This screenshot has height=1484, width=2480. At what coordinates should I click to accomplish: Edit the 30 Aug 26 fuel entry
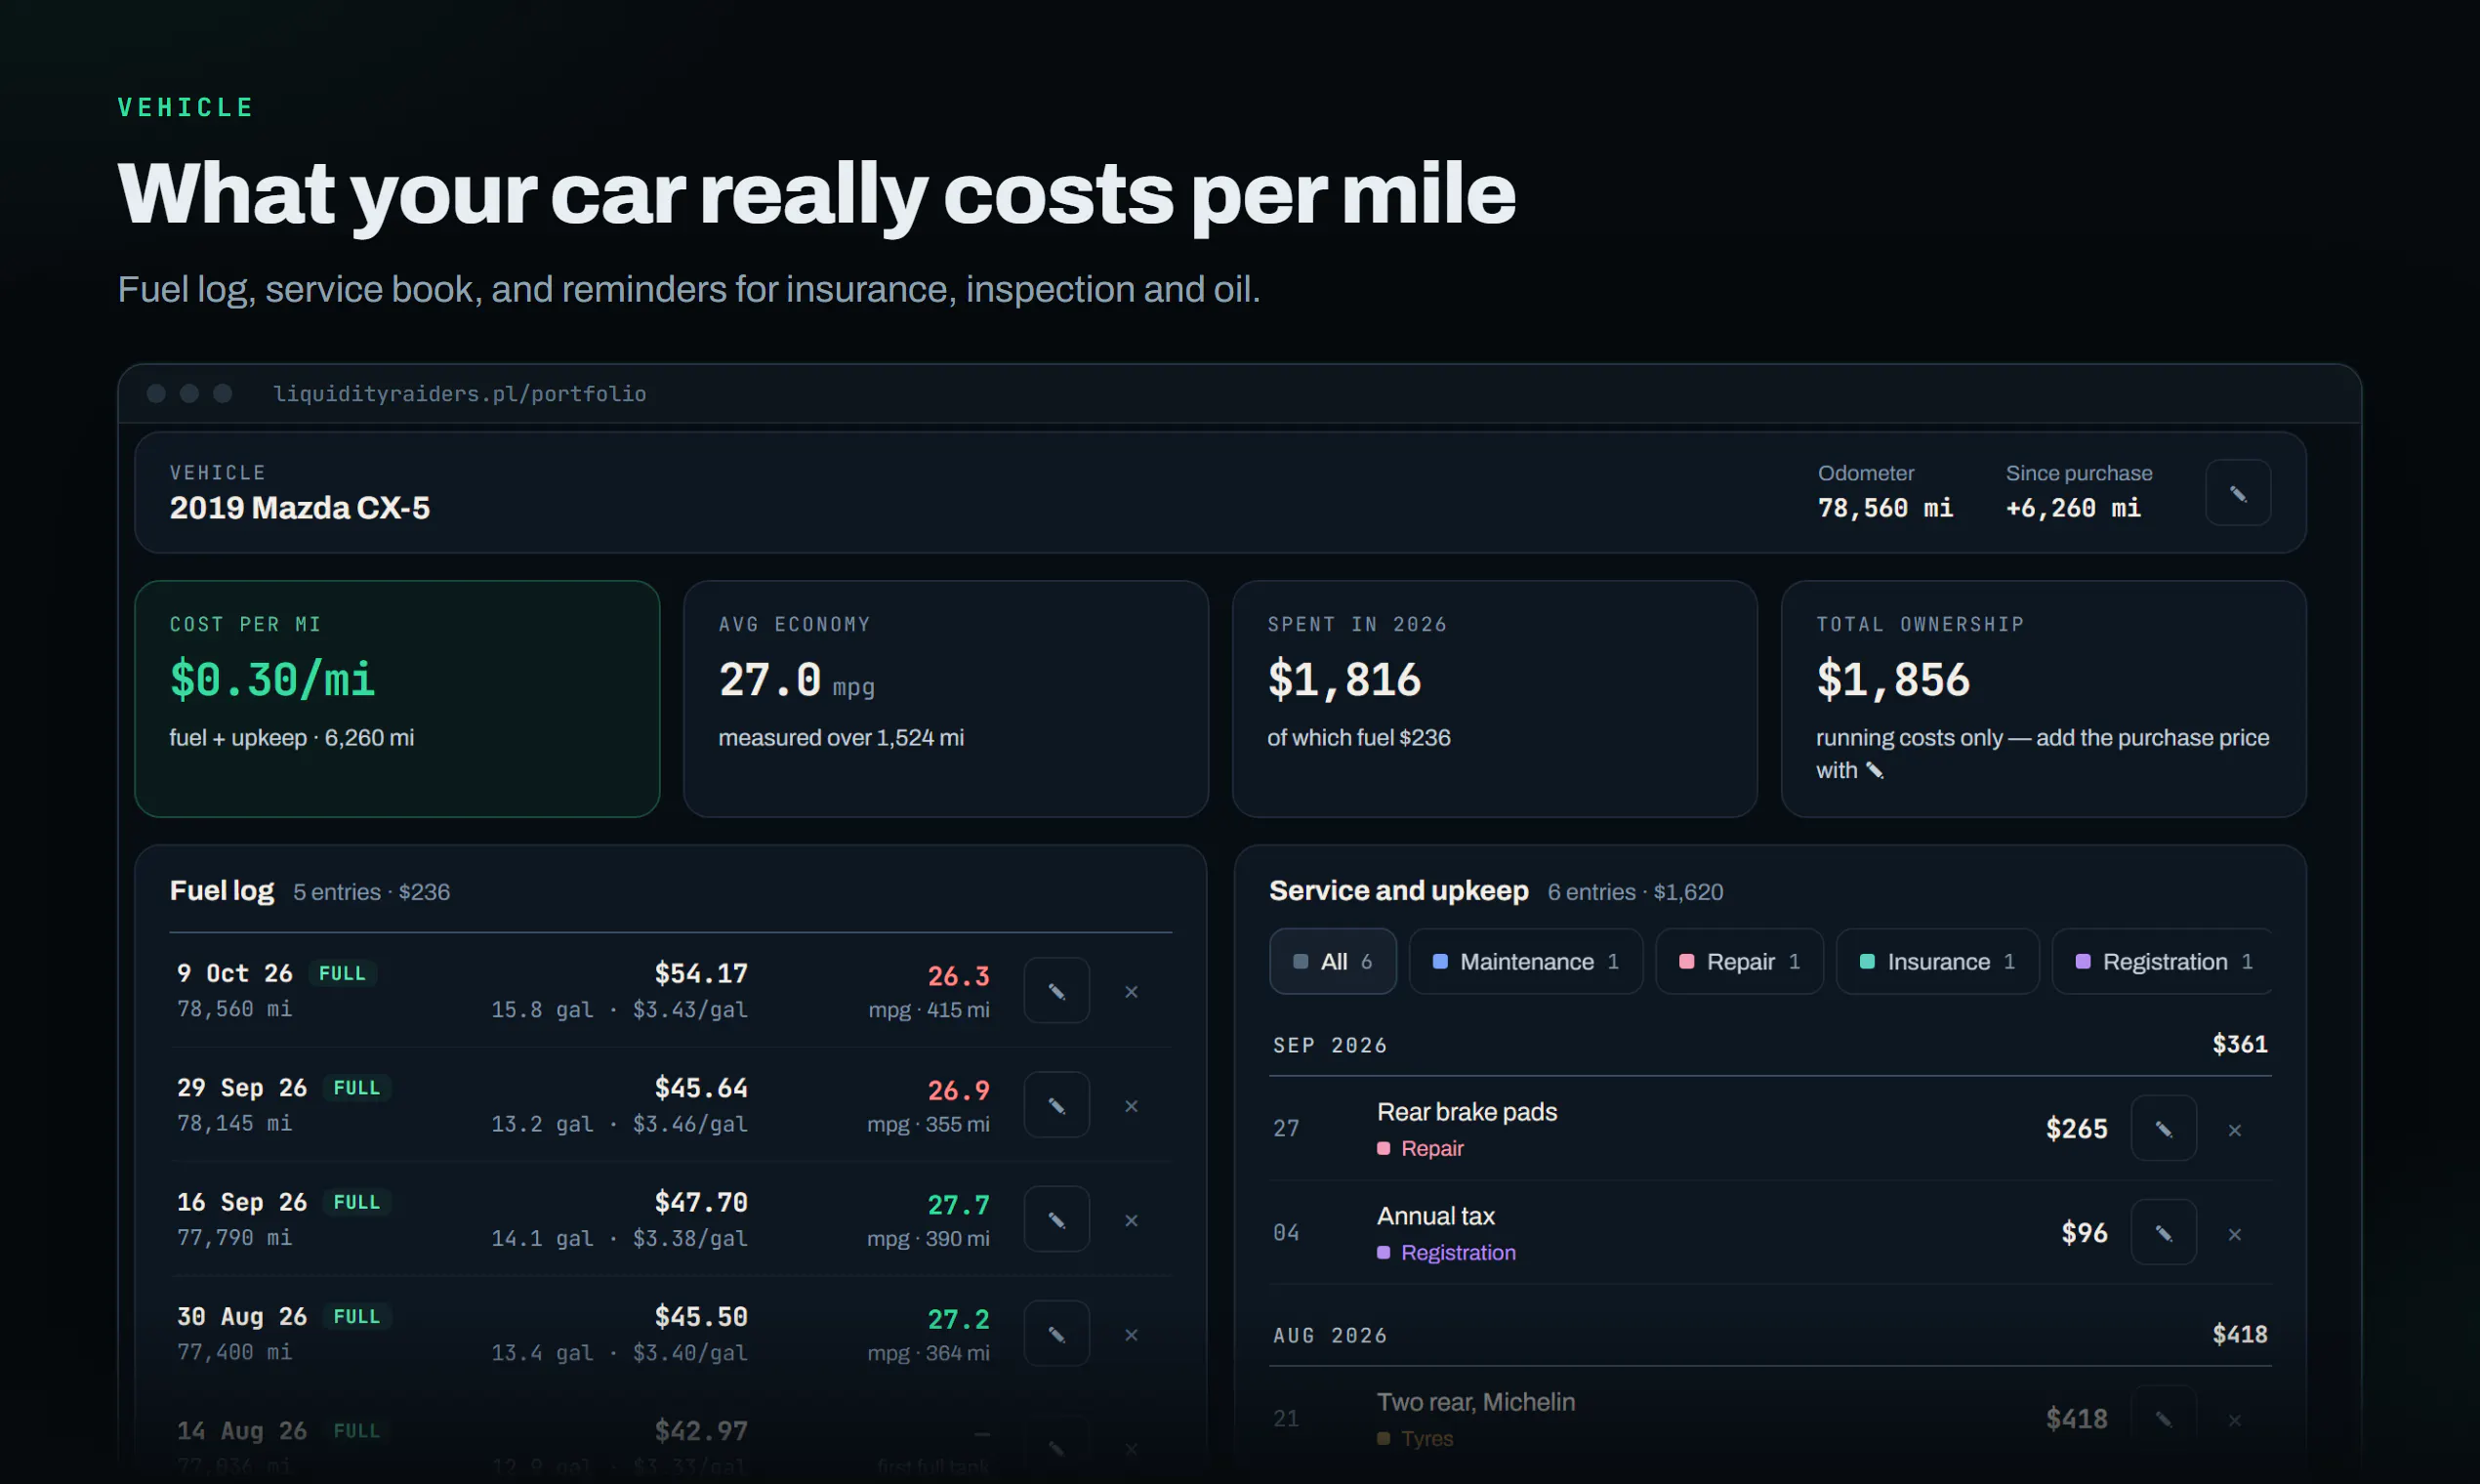click(x=1056, y=1334)
